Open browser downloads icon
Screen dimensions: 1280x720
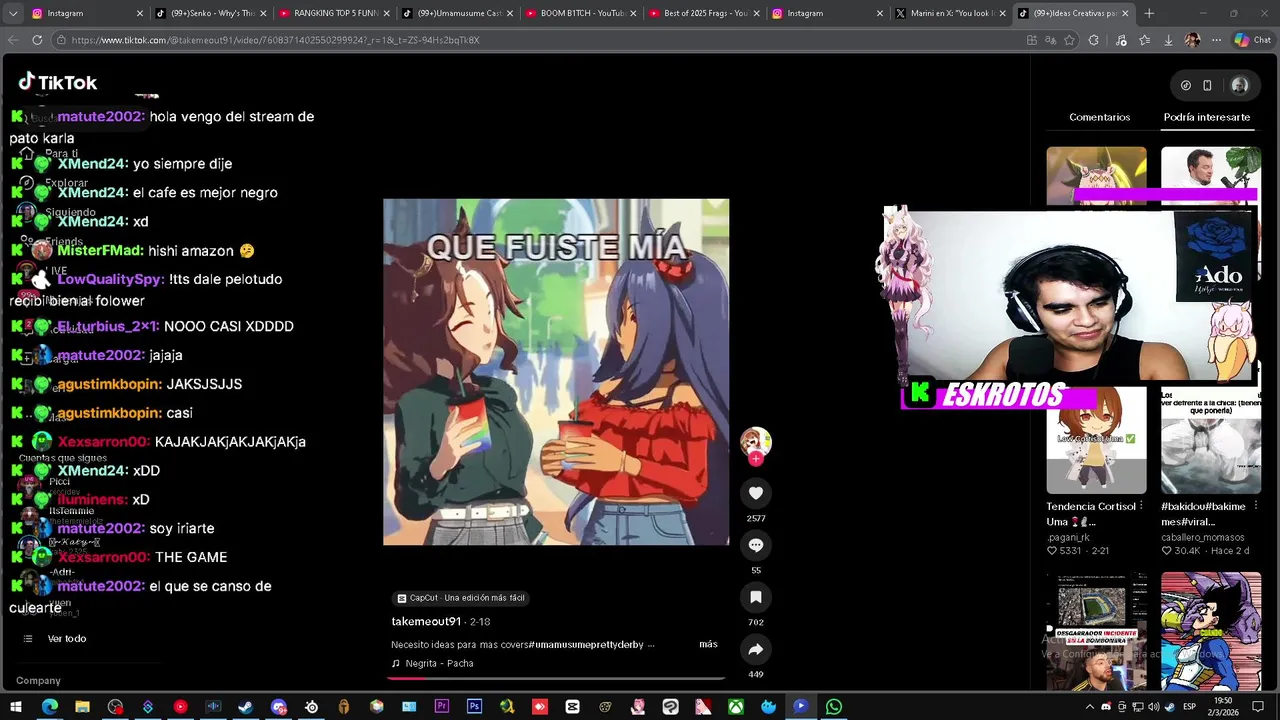pyautogui.click(x=1168, y=40)
